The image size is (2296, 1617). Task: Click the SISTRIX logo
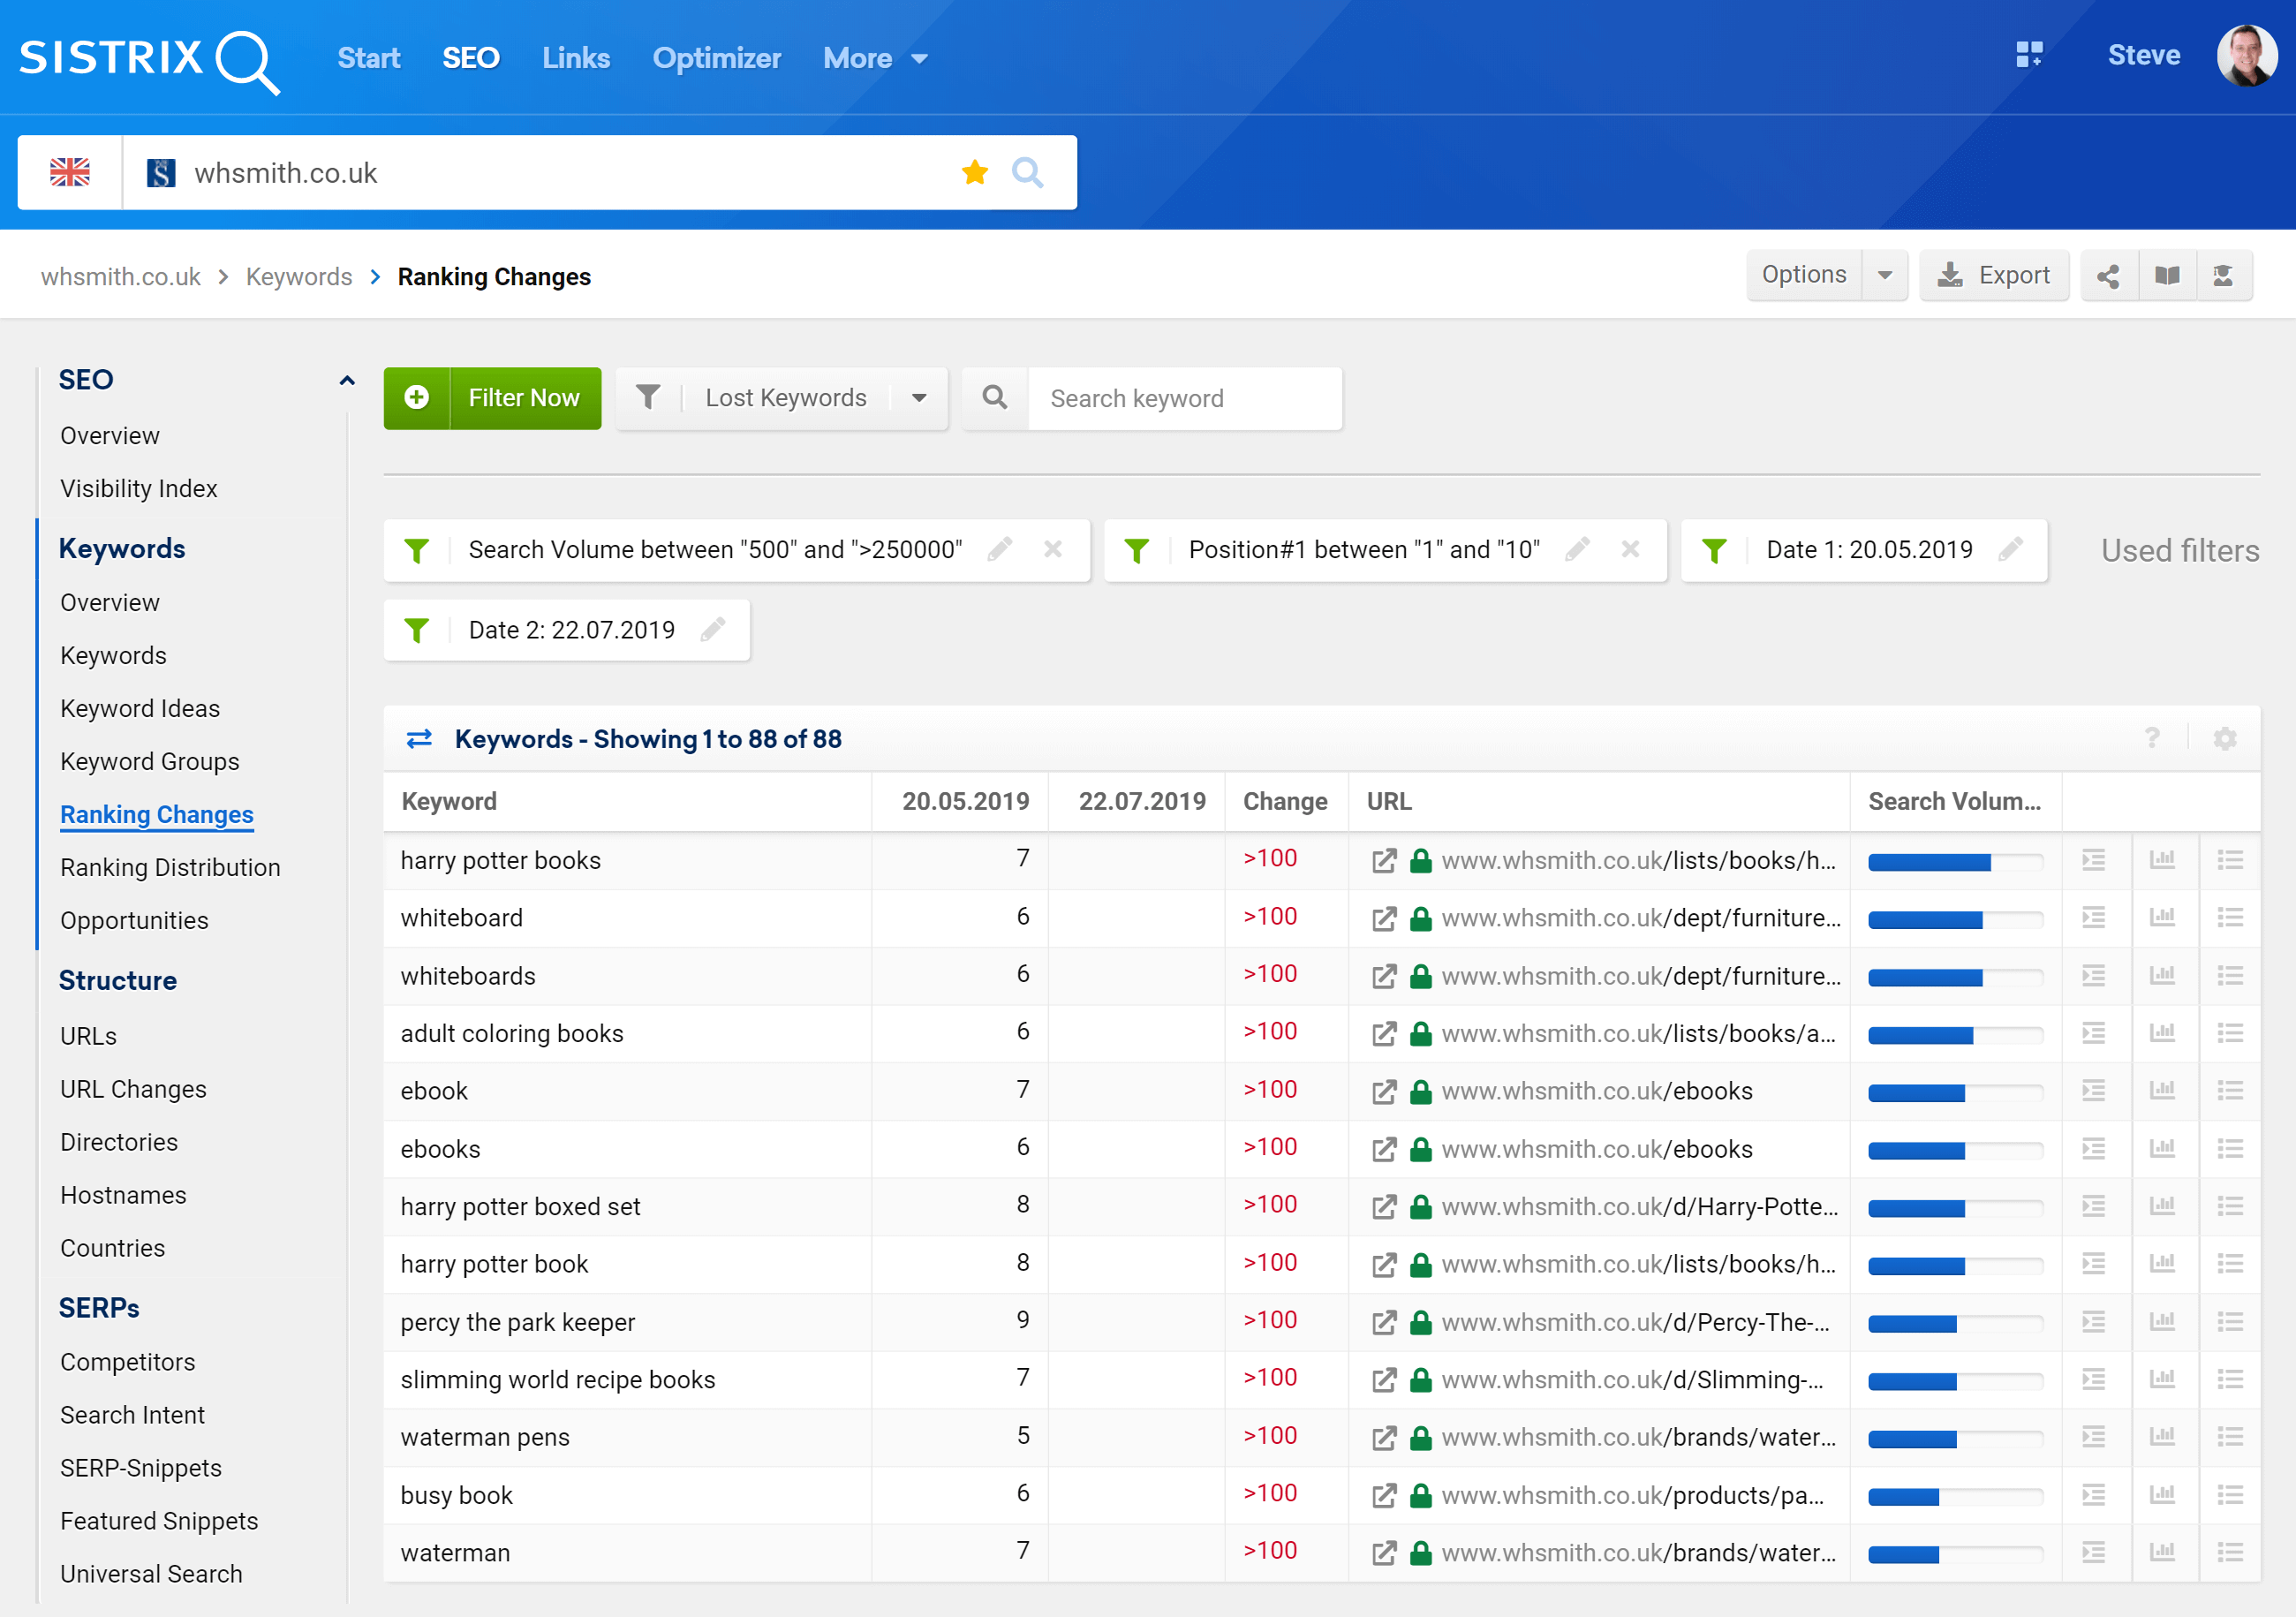click(x=150, y=60)
